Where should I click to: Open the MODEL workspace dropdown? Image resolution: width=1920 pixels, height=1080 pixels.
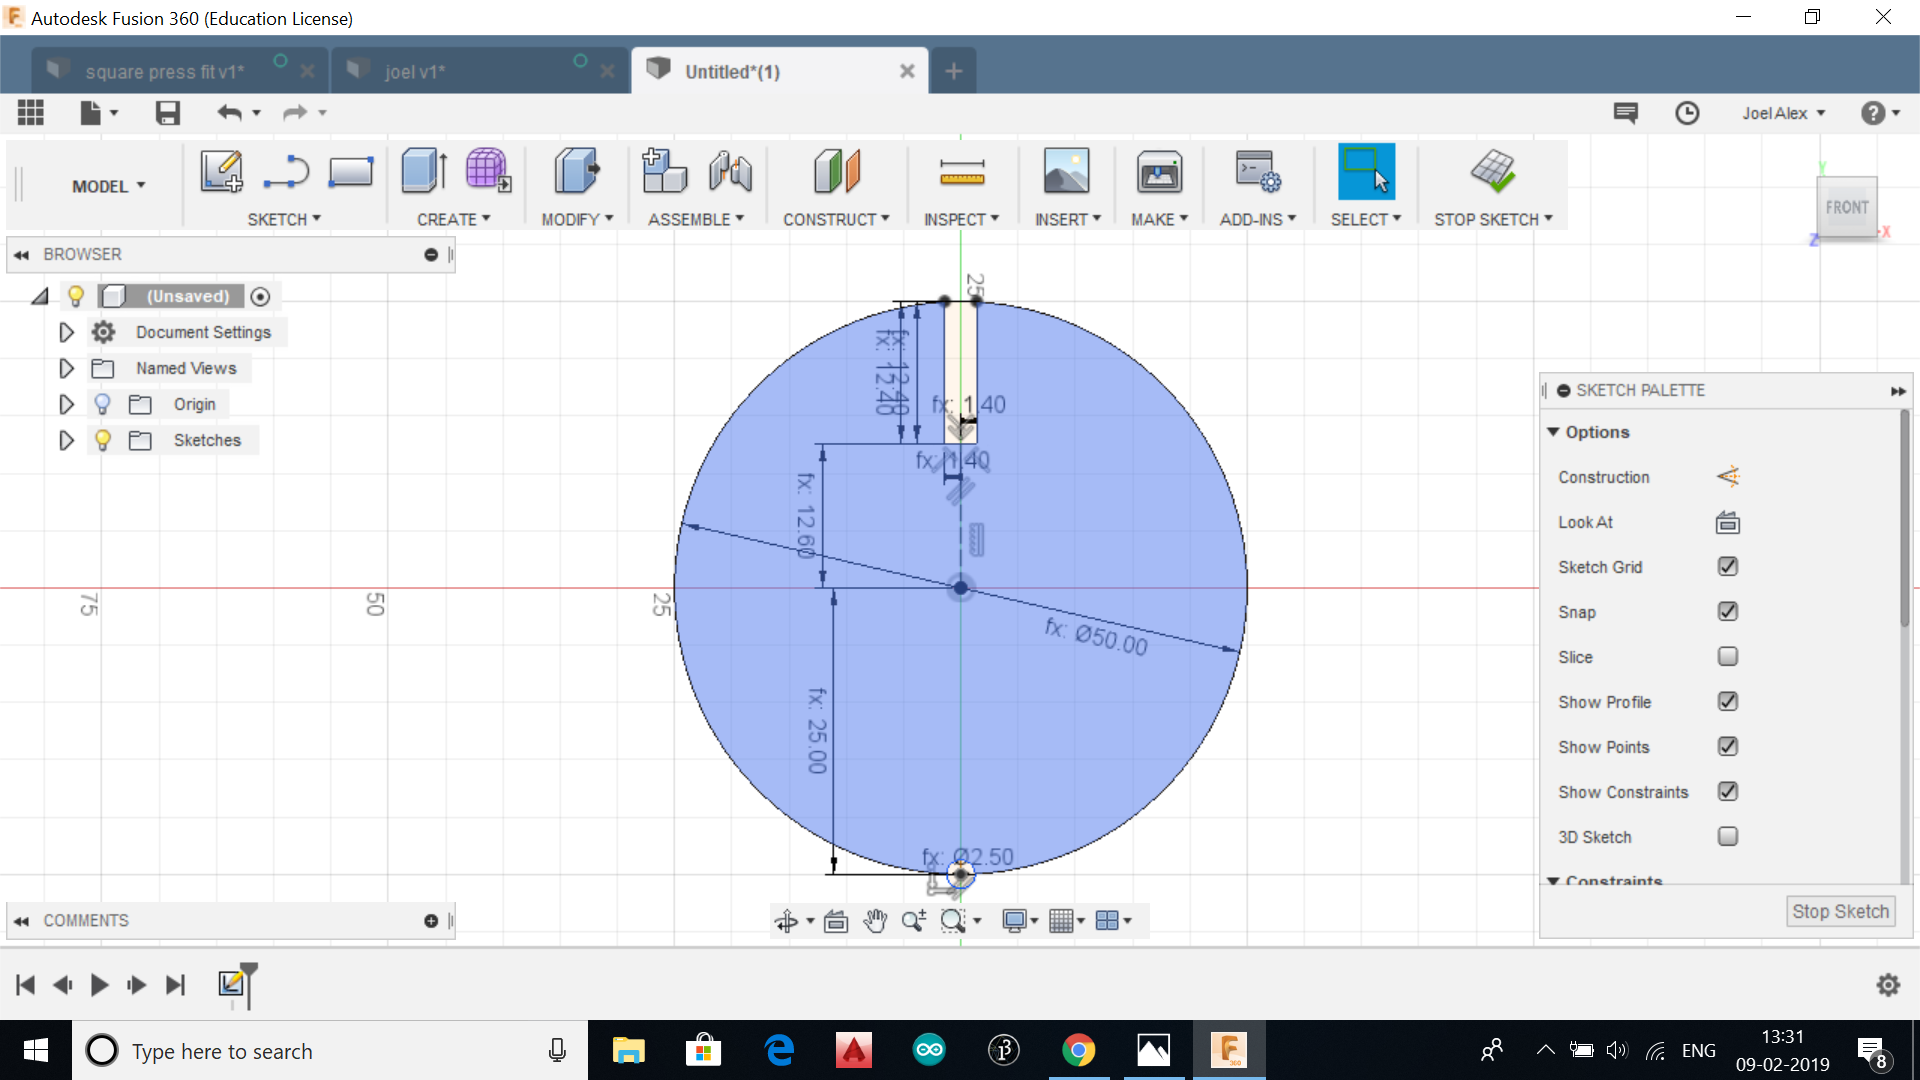pos(108,186)
